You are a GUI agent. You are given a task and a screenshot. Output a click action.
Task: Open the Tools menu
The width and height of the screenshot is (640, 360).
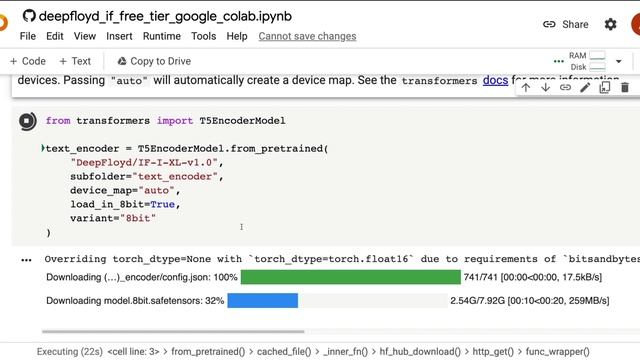(x=203, y=36)
